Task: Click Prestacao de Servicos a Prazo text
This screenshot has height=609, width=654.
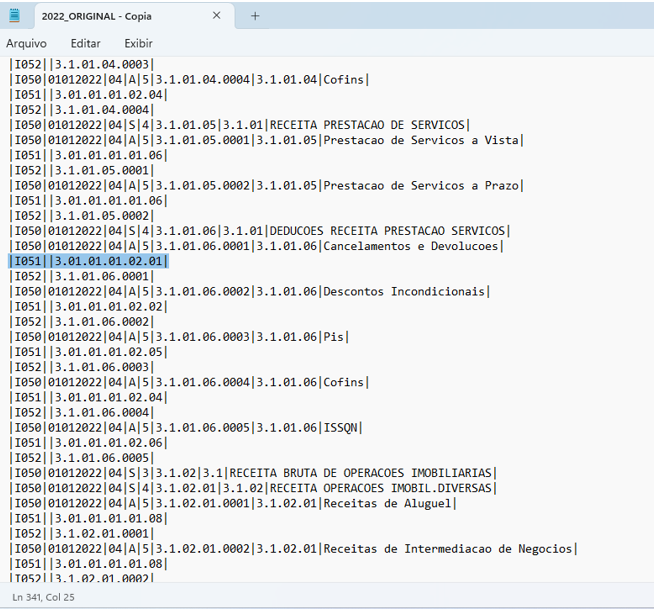Action: pos(421,185)
